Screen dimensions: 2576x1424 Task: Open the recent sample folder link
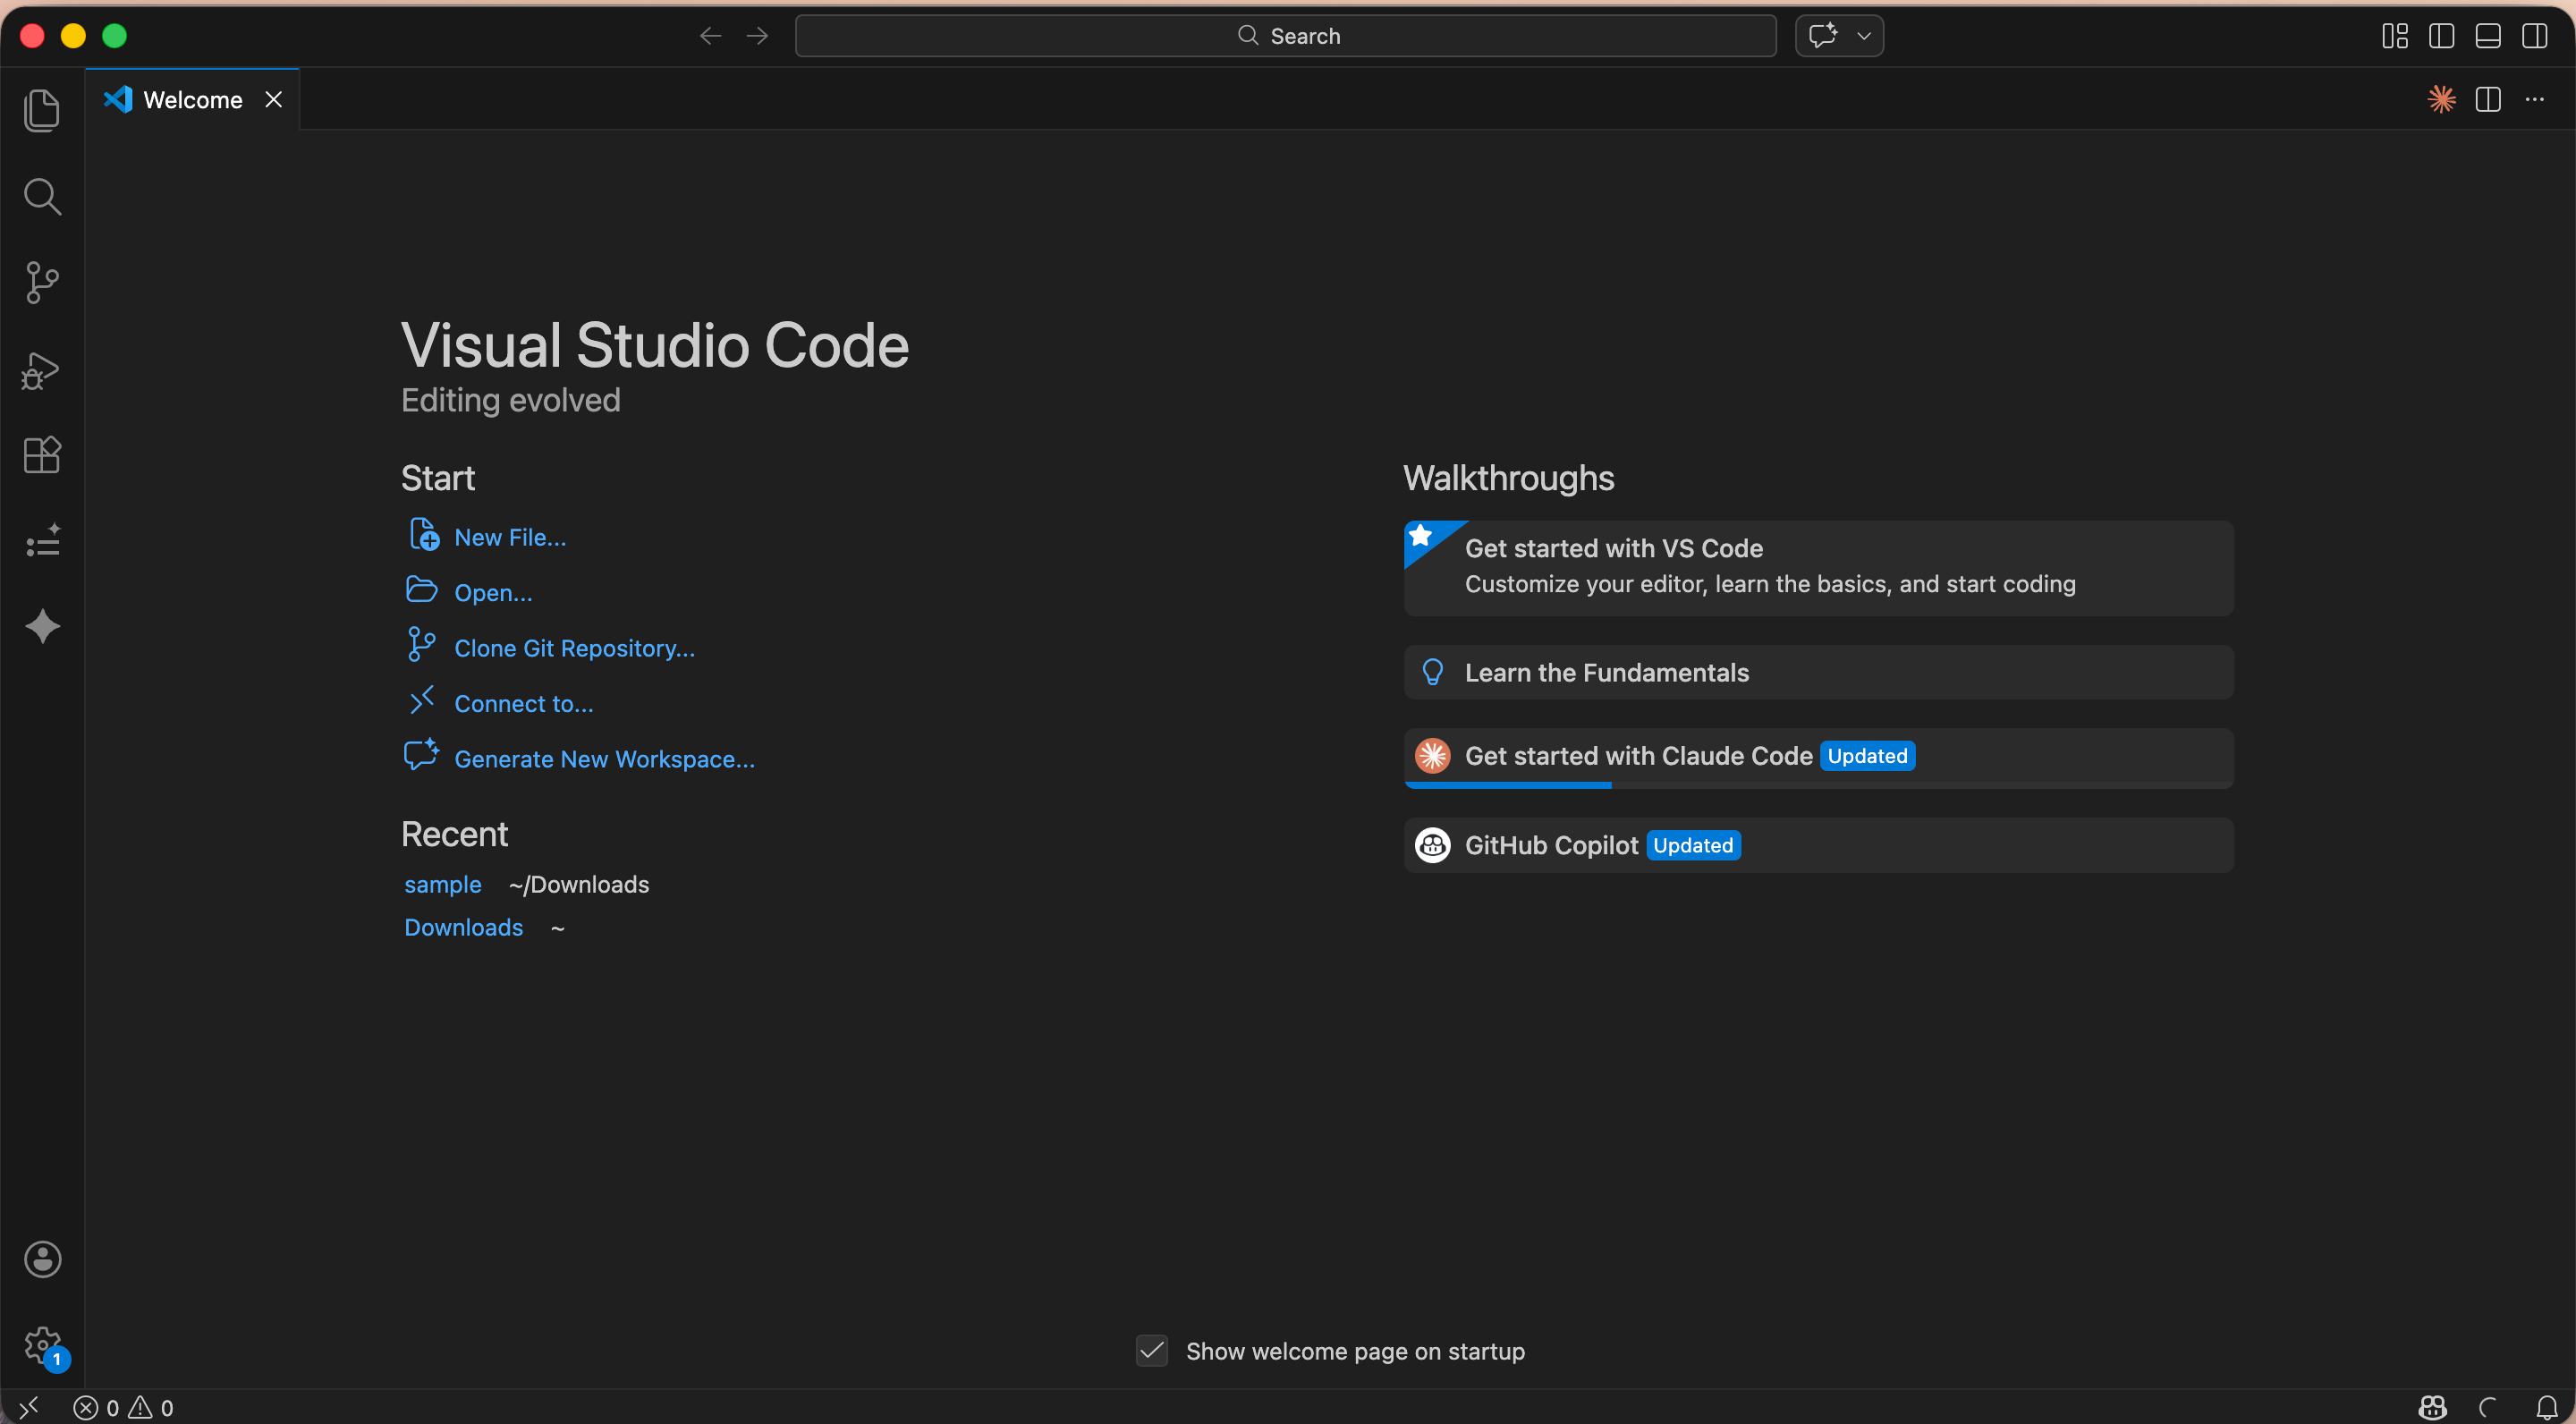click(x=442, y=884)
